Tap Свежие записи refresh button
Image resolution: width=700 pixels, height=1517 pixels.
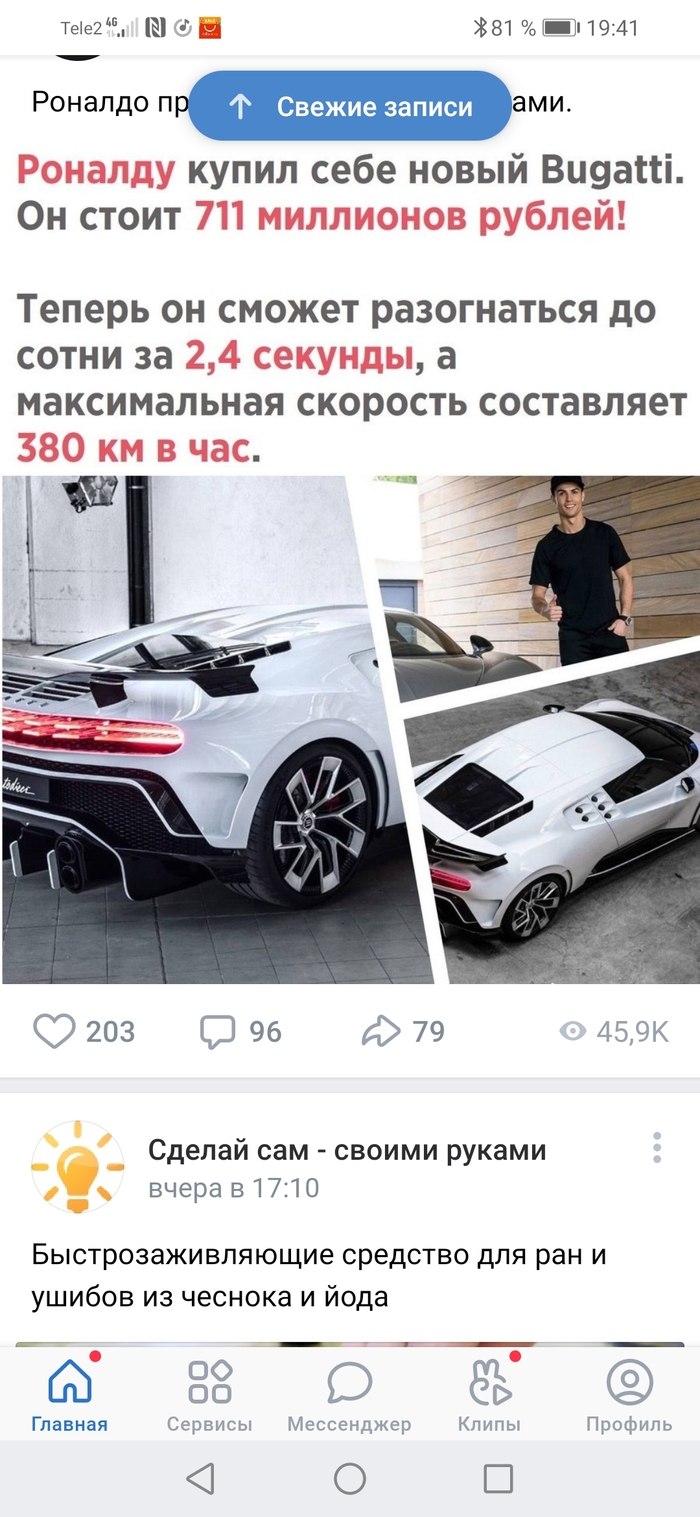coord(350,106)
